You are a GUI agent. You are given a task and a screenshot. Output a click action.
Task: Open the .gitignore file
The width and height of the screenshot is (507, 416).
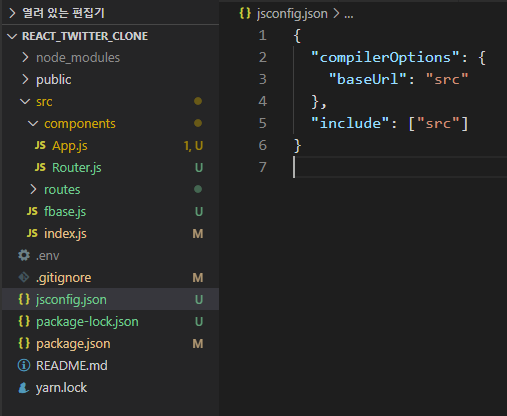pos(63,278)
